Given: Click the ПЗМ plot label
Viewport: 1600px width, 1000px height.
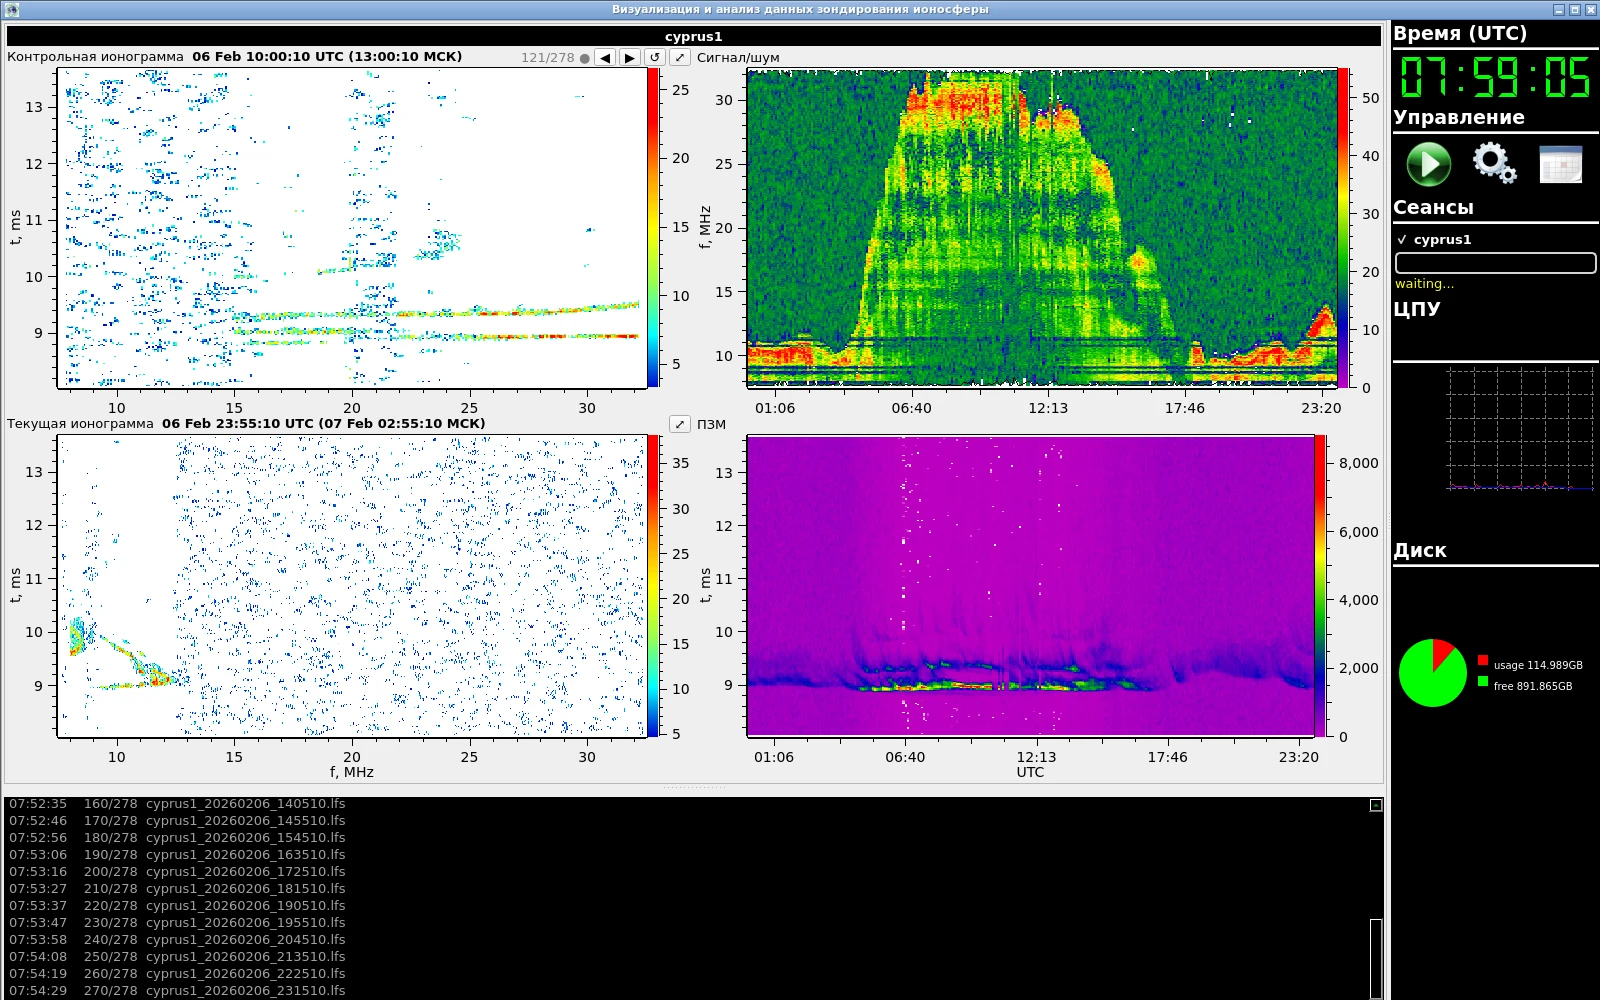Looking at the screenshot, I should (711, 425).
